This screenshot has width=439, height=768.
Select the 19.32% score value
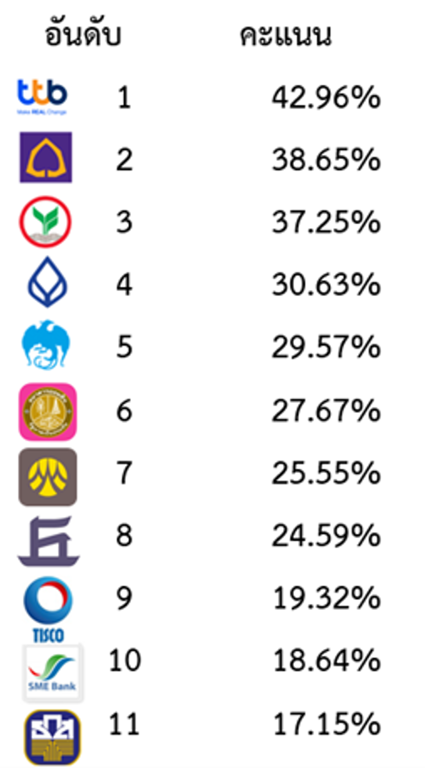(x=326, y=598)
